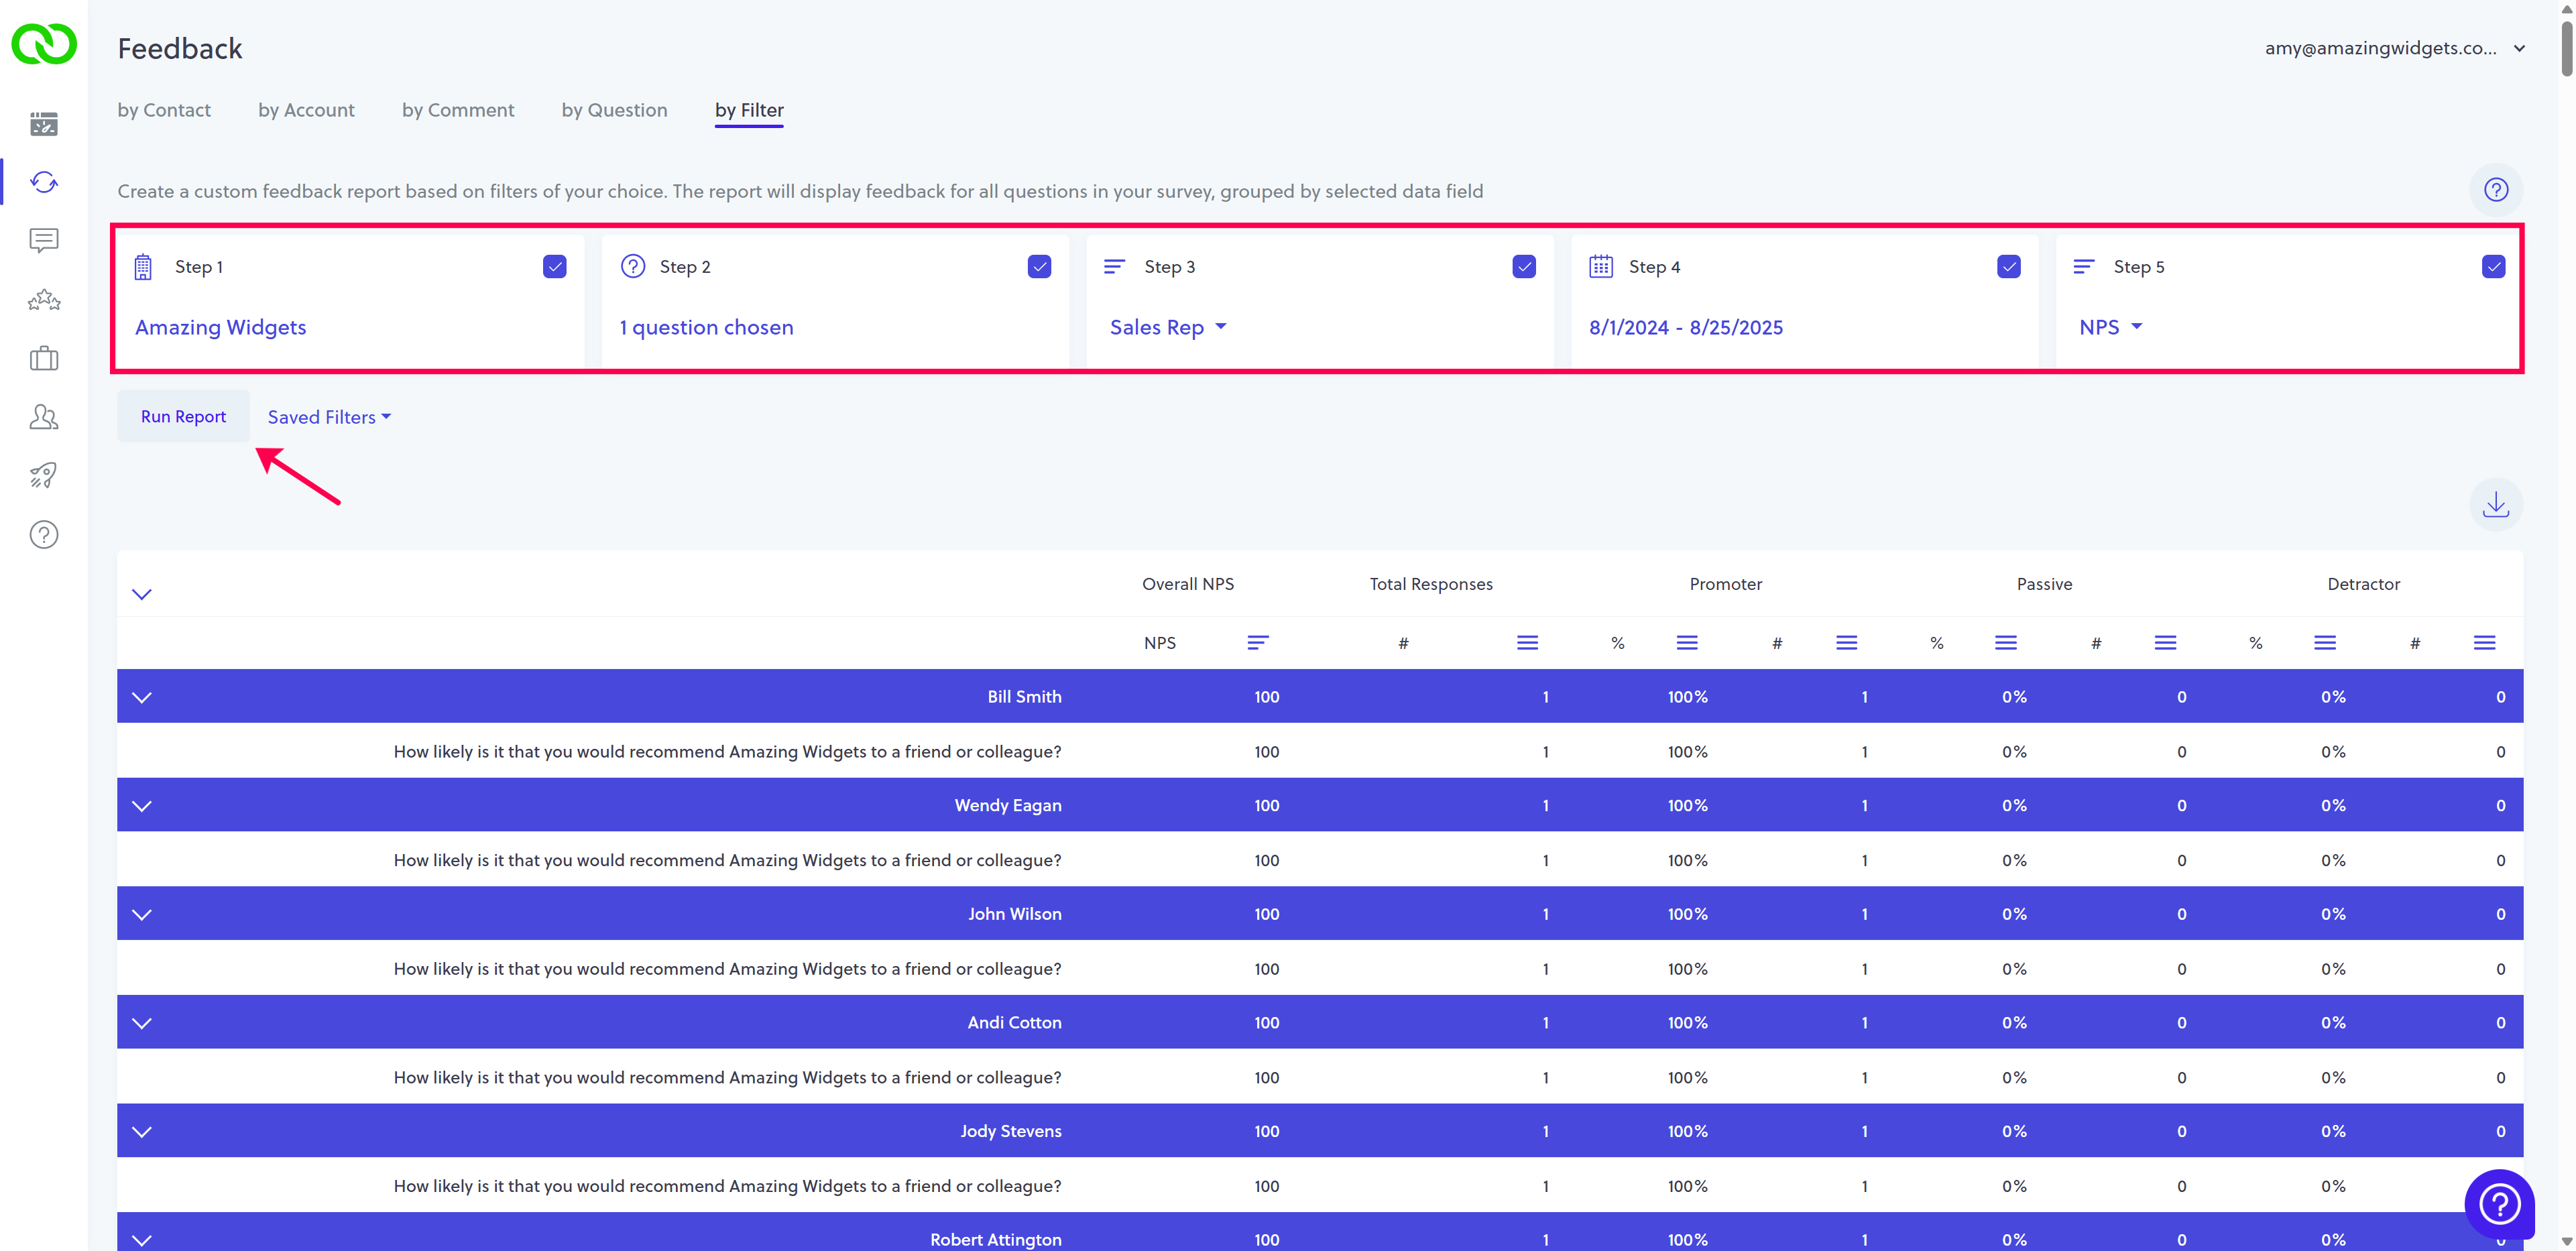Collapse the Wendy Eagan row
The image size is (2576, 1251).
tap(142, 806)
